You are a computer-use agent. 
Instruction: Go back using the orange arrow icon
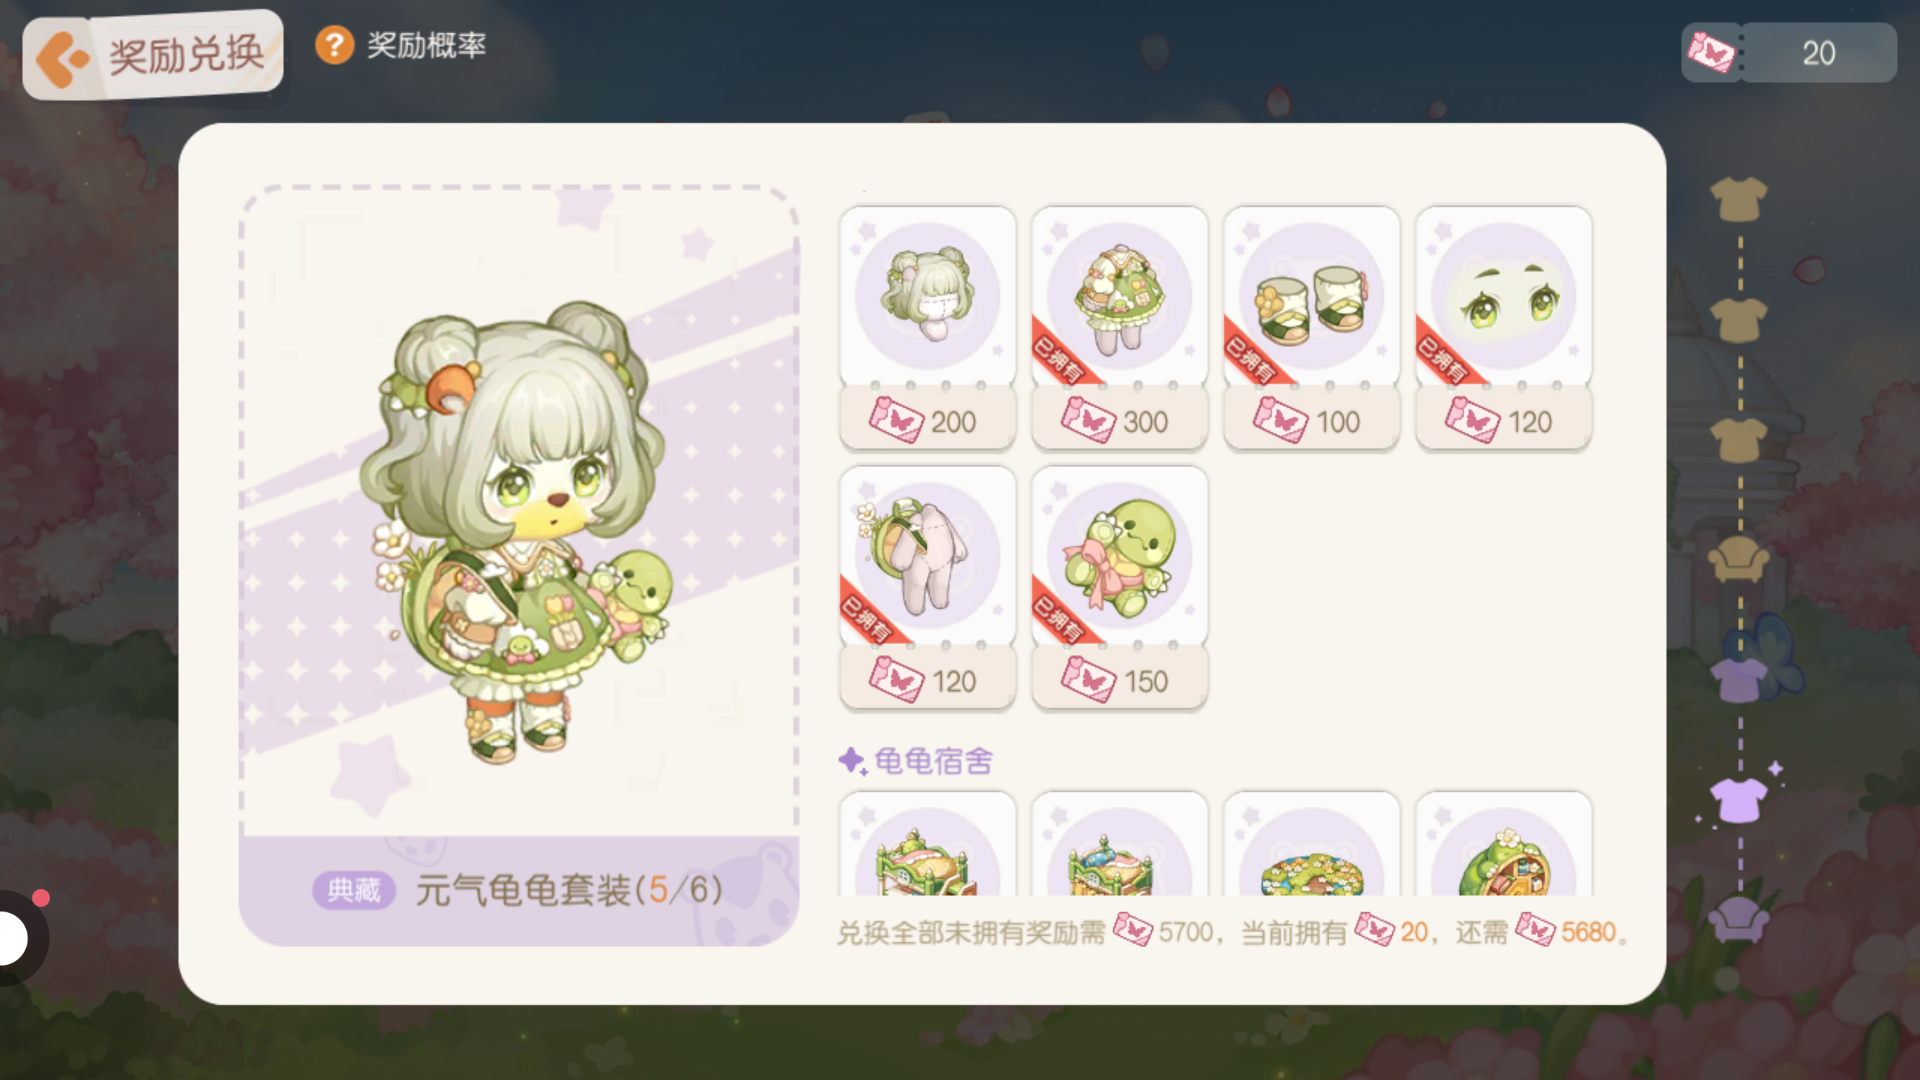(62, 58)
